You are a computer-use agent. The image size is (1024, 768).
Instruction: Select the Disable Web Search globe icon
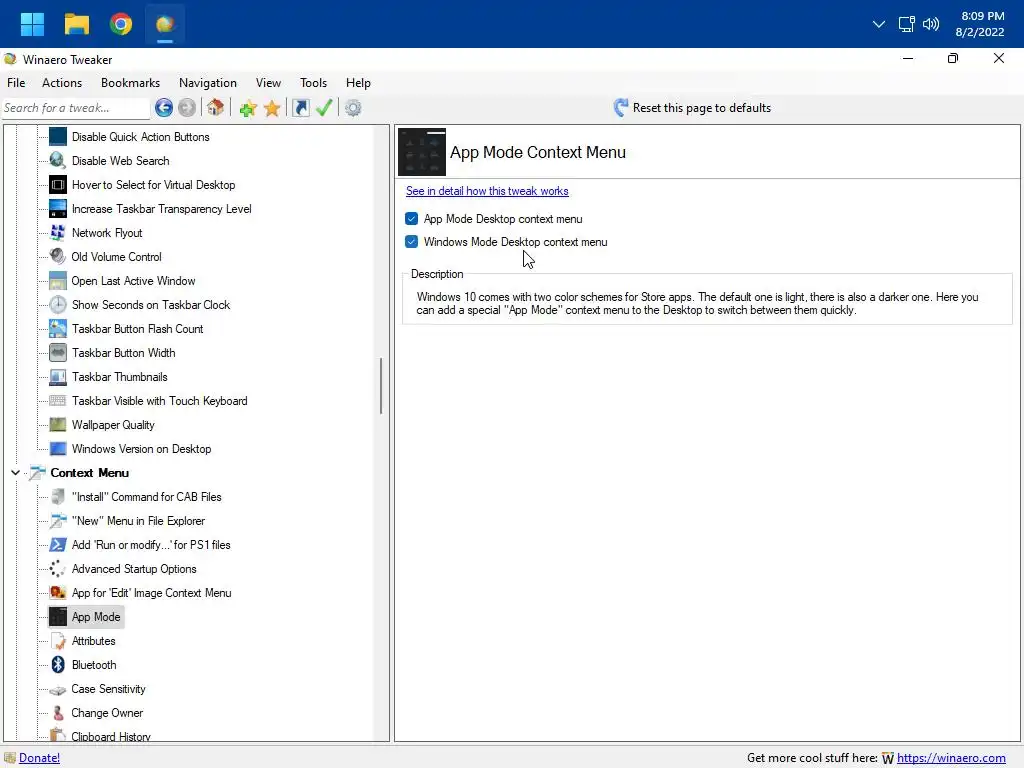(x=57, y=161)
